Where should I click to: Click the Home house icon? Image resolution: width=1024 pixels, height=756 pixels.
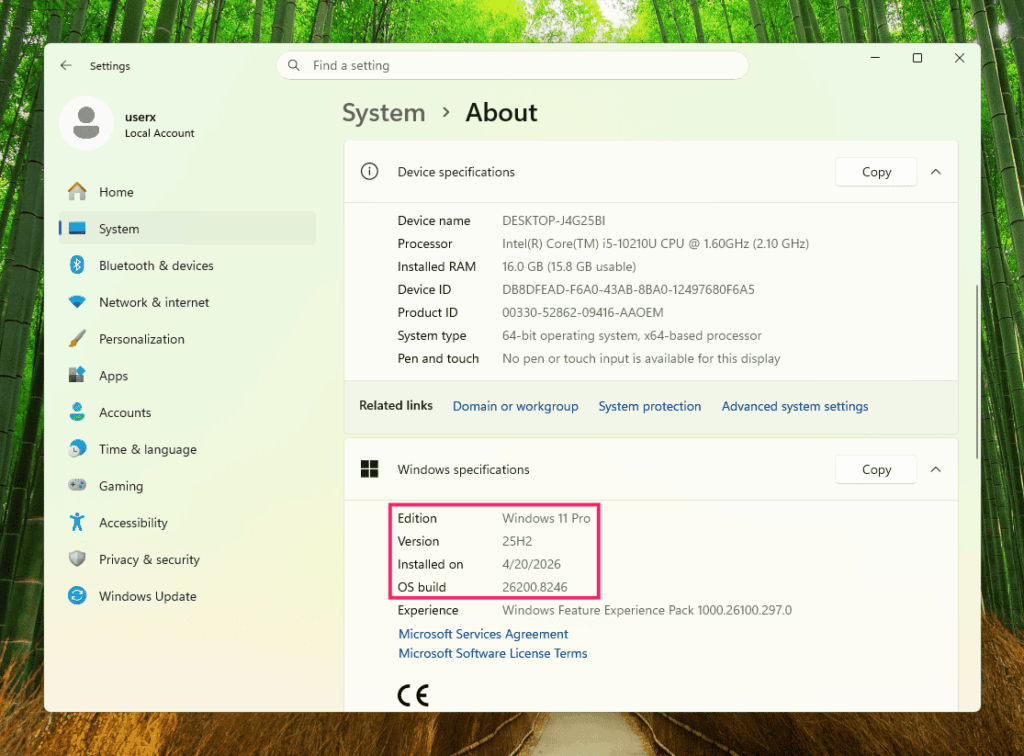77,191
